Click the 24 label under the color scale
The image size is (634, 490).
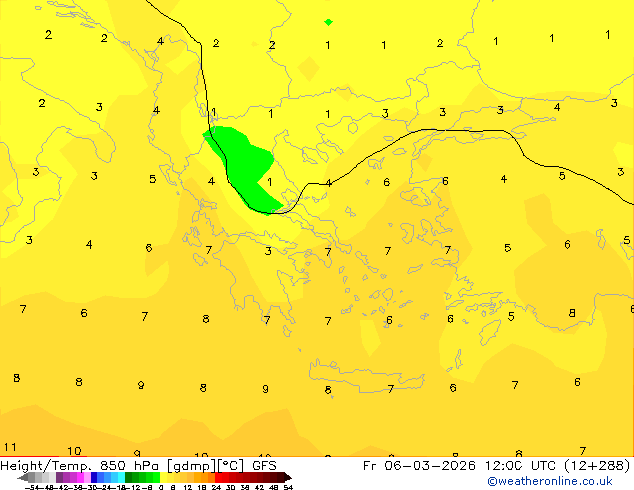[x=216, y=487]
